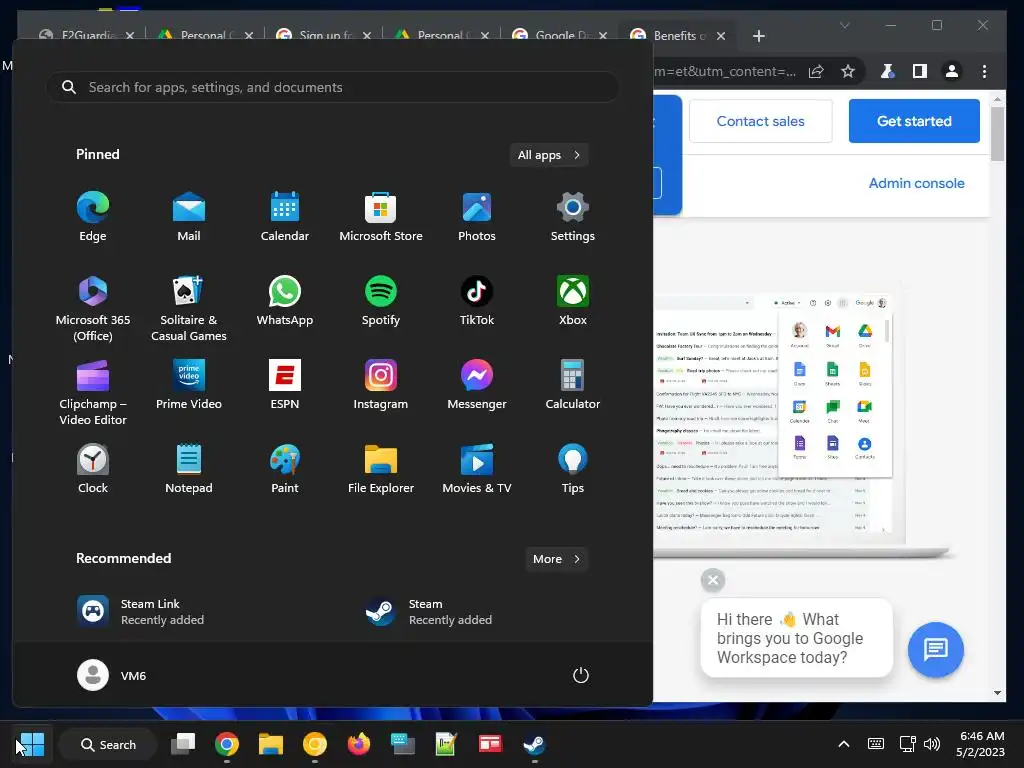
Task: Open TikTok app
Action: tap(477, 300)
